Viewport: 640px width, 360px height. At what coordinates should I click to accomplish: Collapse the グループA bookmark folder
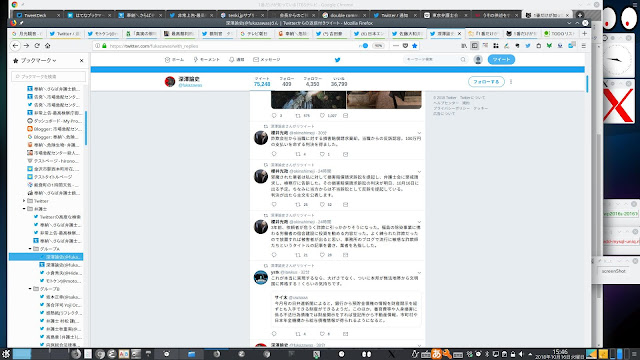pos(30,249)
